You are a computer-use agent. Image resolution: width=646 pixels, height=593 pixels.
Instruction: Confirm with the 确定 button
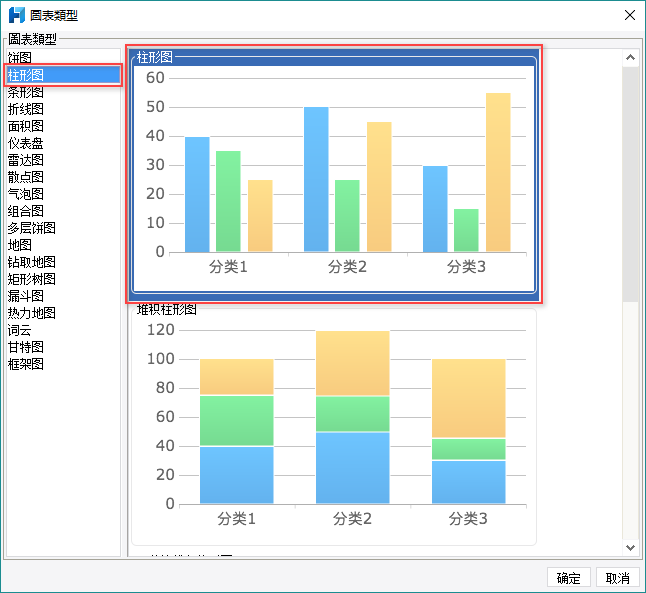[569, 578]
